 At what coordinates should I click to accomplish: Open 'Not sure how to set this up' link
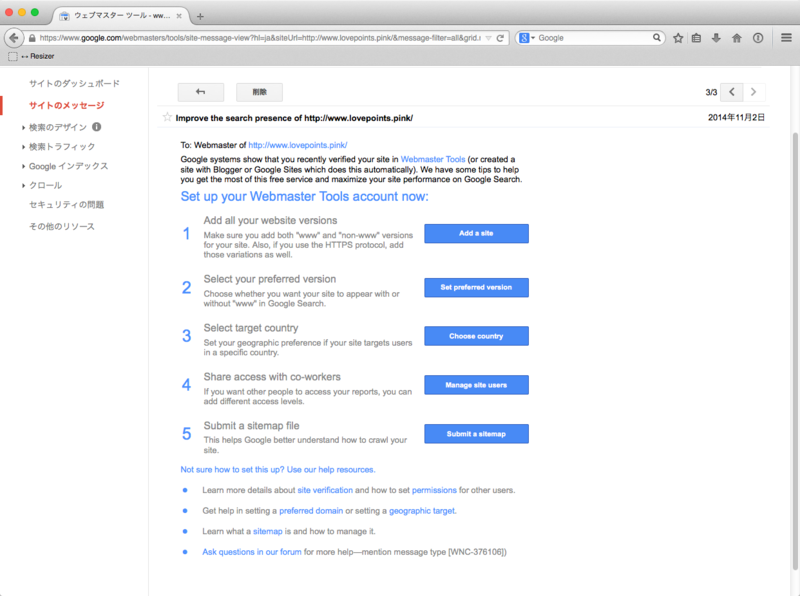click(x=278, y=469)
